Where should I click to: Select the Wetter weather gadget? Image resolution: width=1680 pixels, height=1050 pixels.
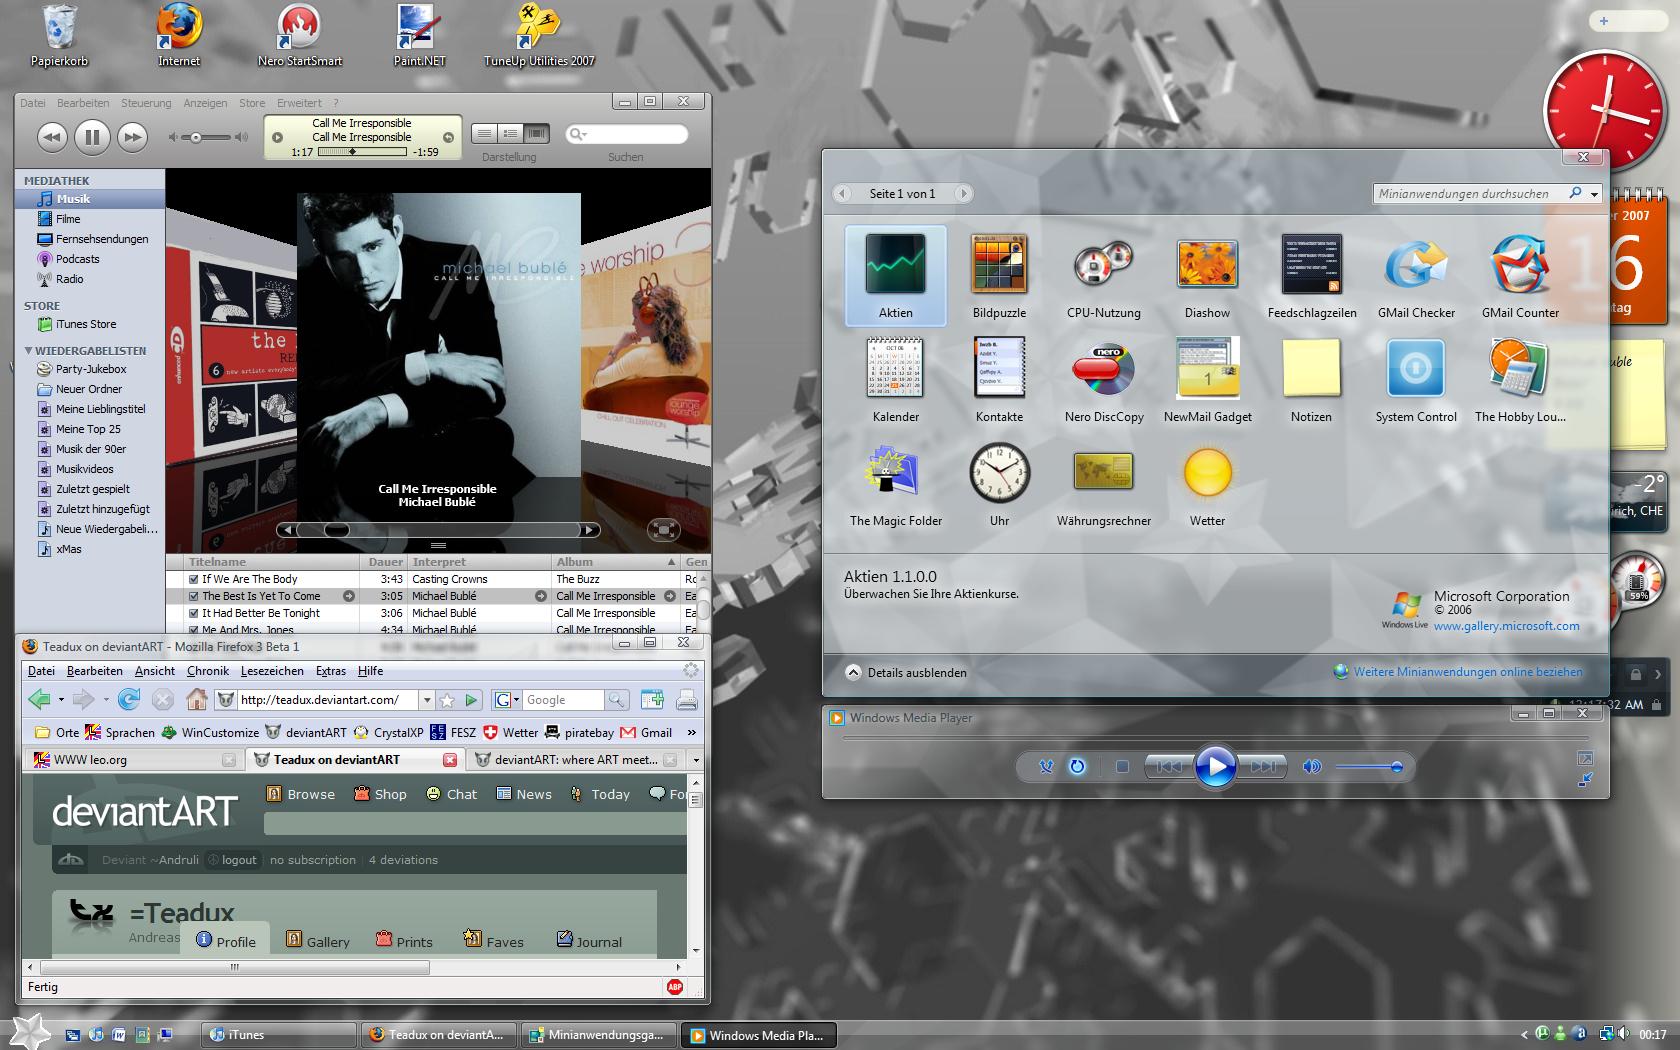[x=1207, y=484]
